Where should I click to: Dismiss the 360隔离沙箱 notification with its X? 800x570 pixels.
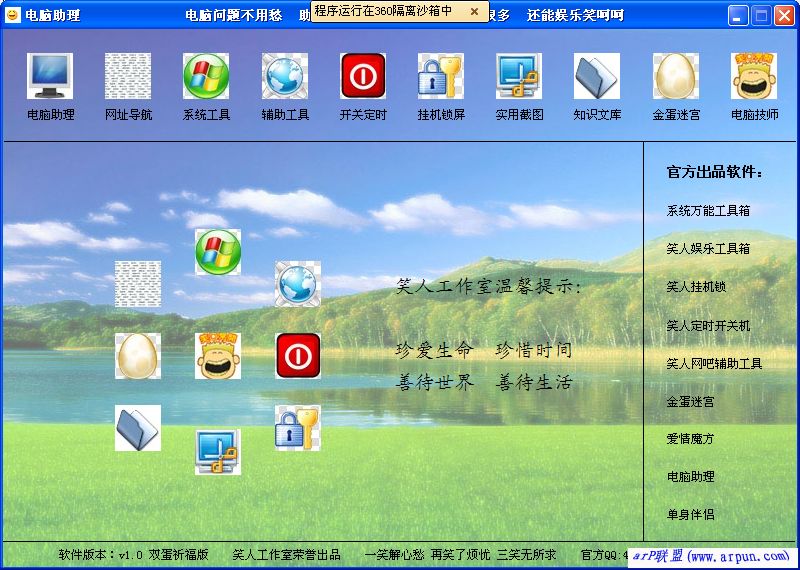coord(474,11)
